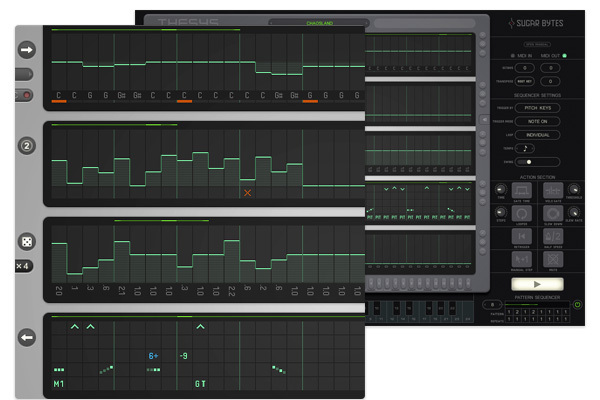Activate the Looper action button
Screen dimensions: 600x400
tap(522, 214)
